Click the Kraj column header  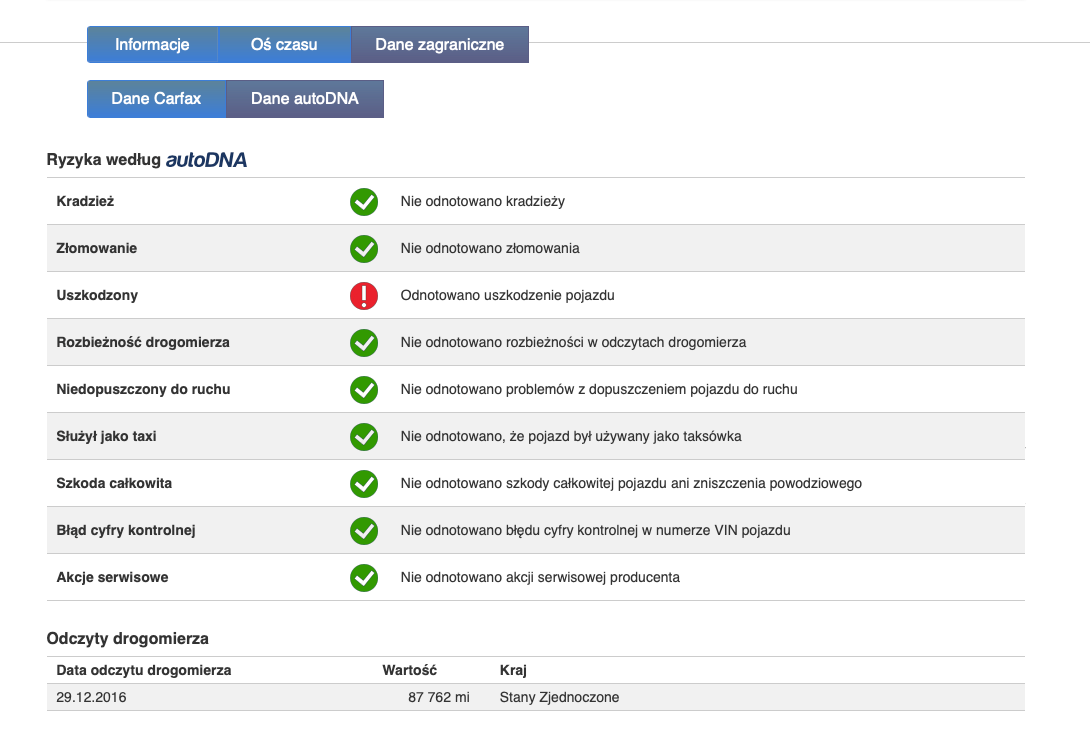pyautogui.click(x=513, y=670)
